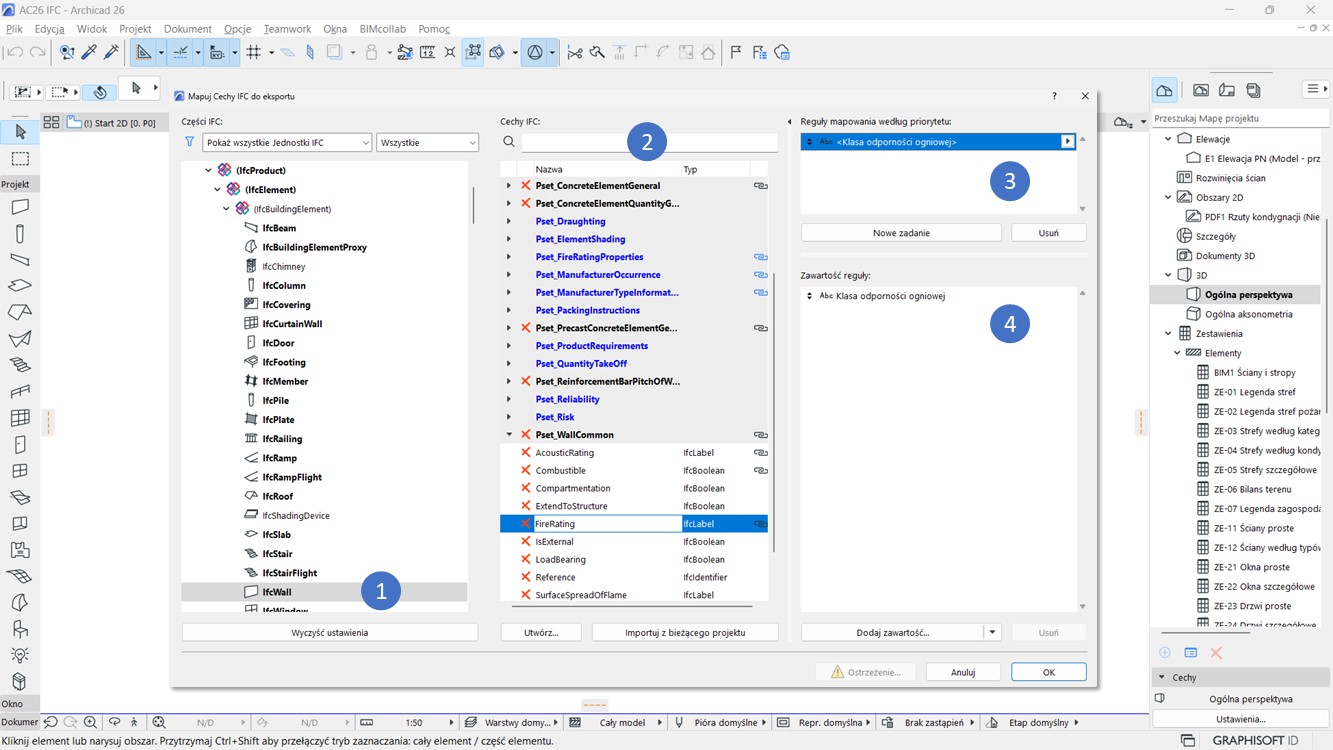Select the Marquee tool in the toolbox
Screen dimensions: 1333x750
20,159
